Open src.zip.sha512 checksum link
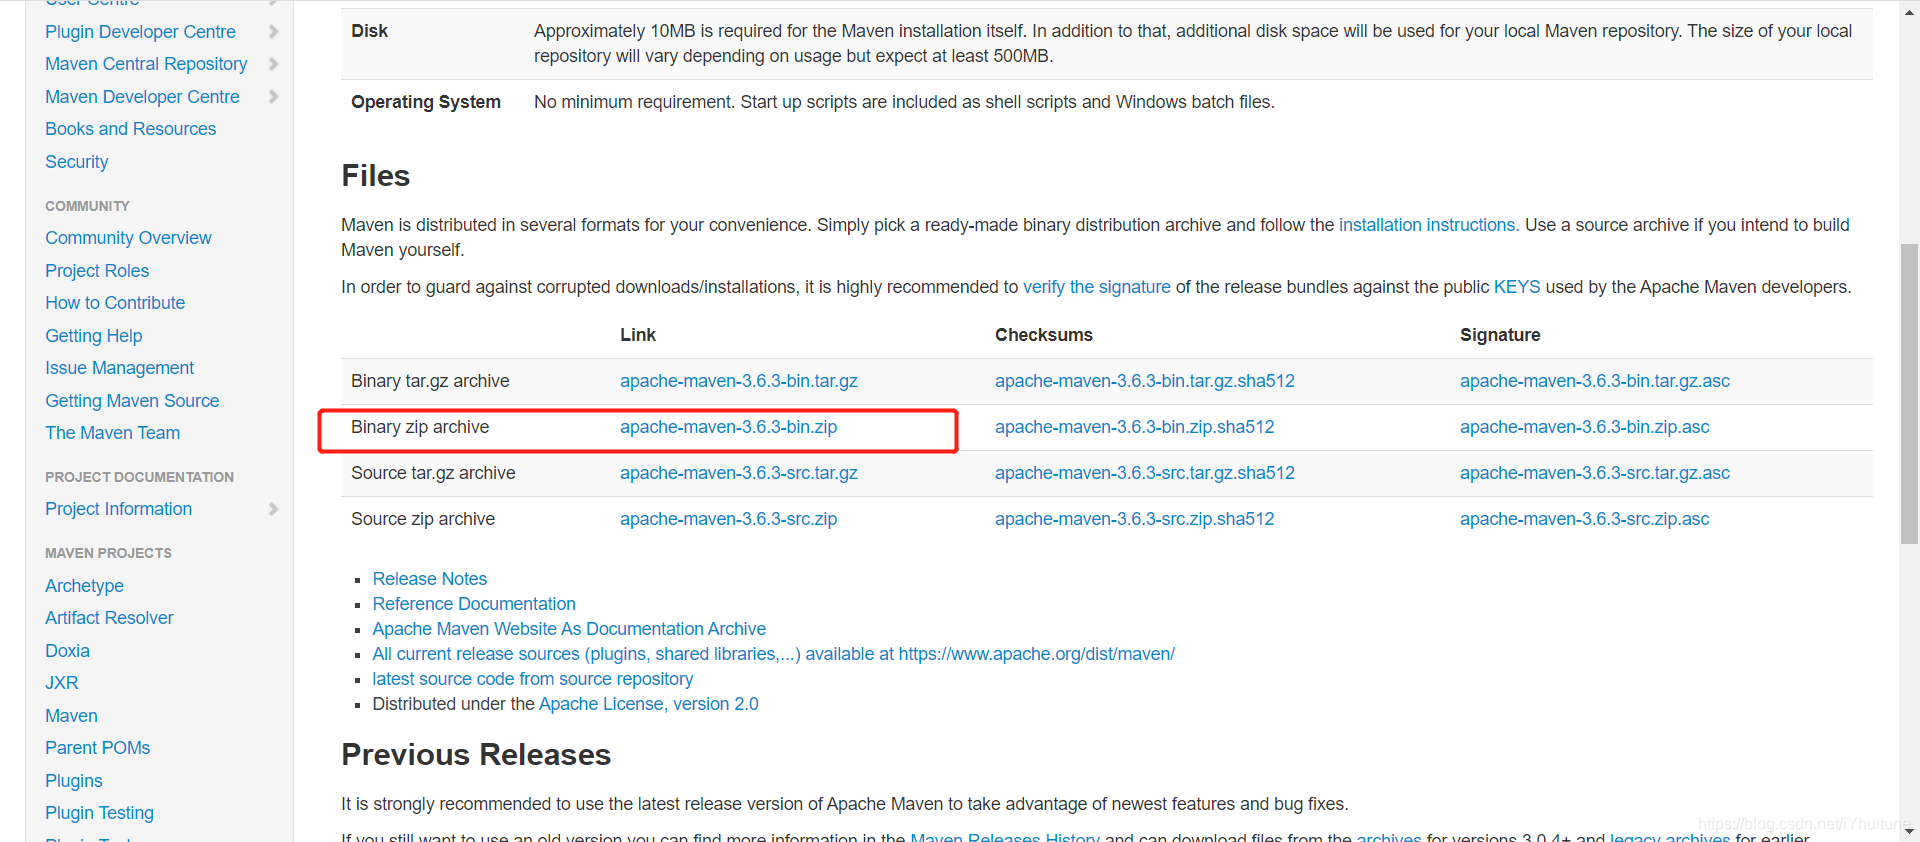 [x=1134, y=519]
